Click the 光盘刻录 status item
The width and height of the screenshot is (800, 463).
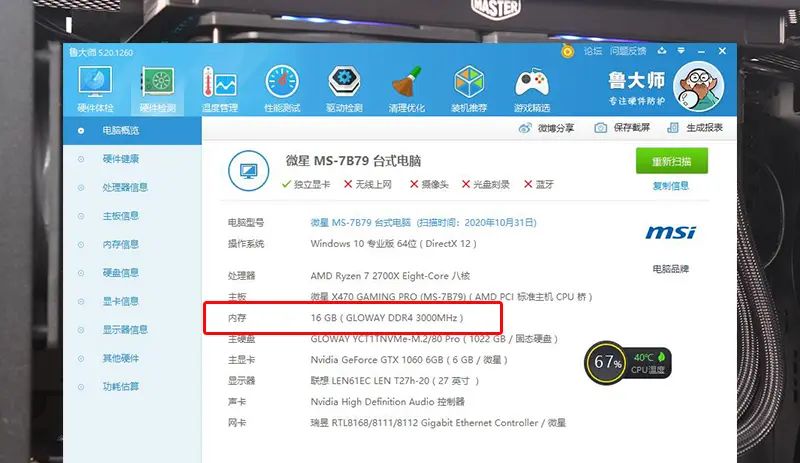click(486, 184)
